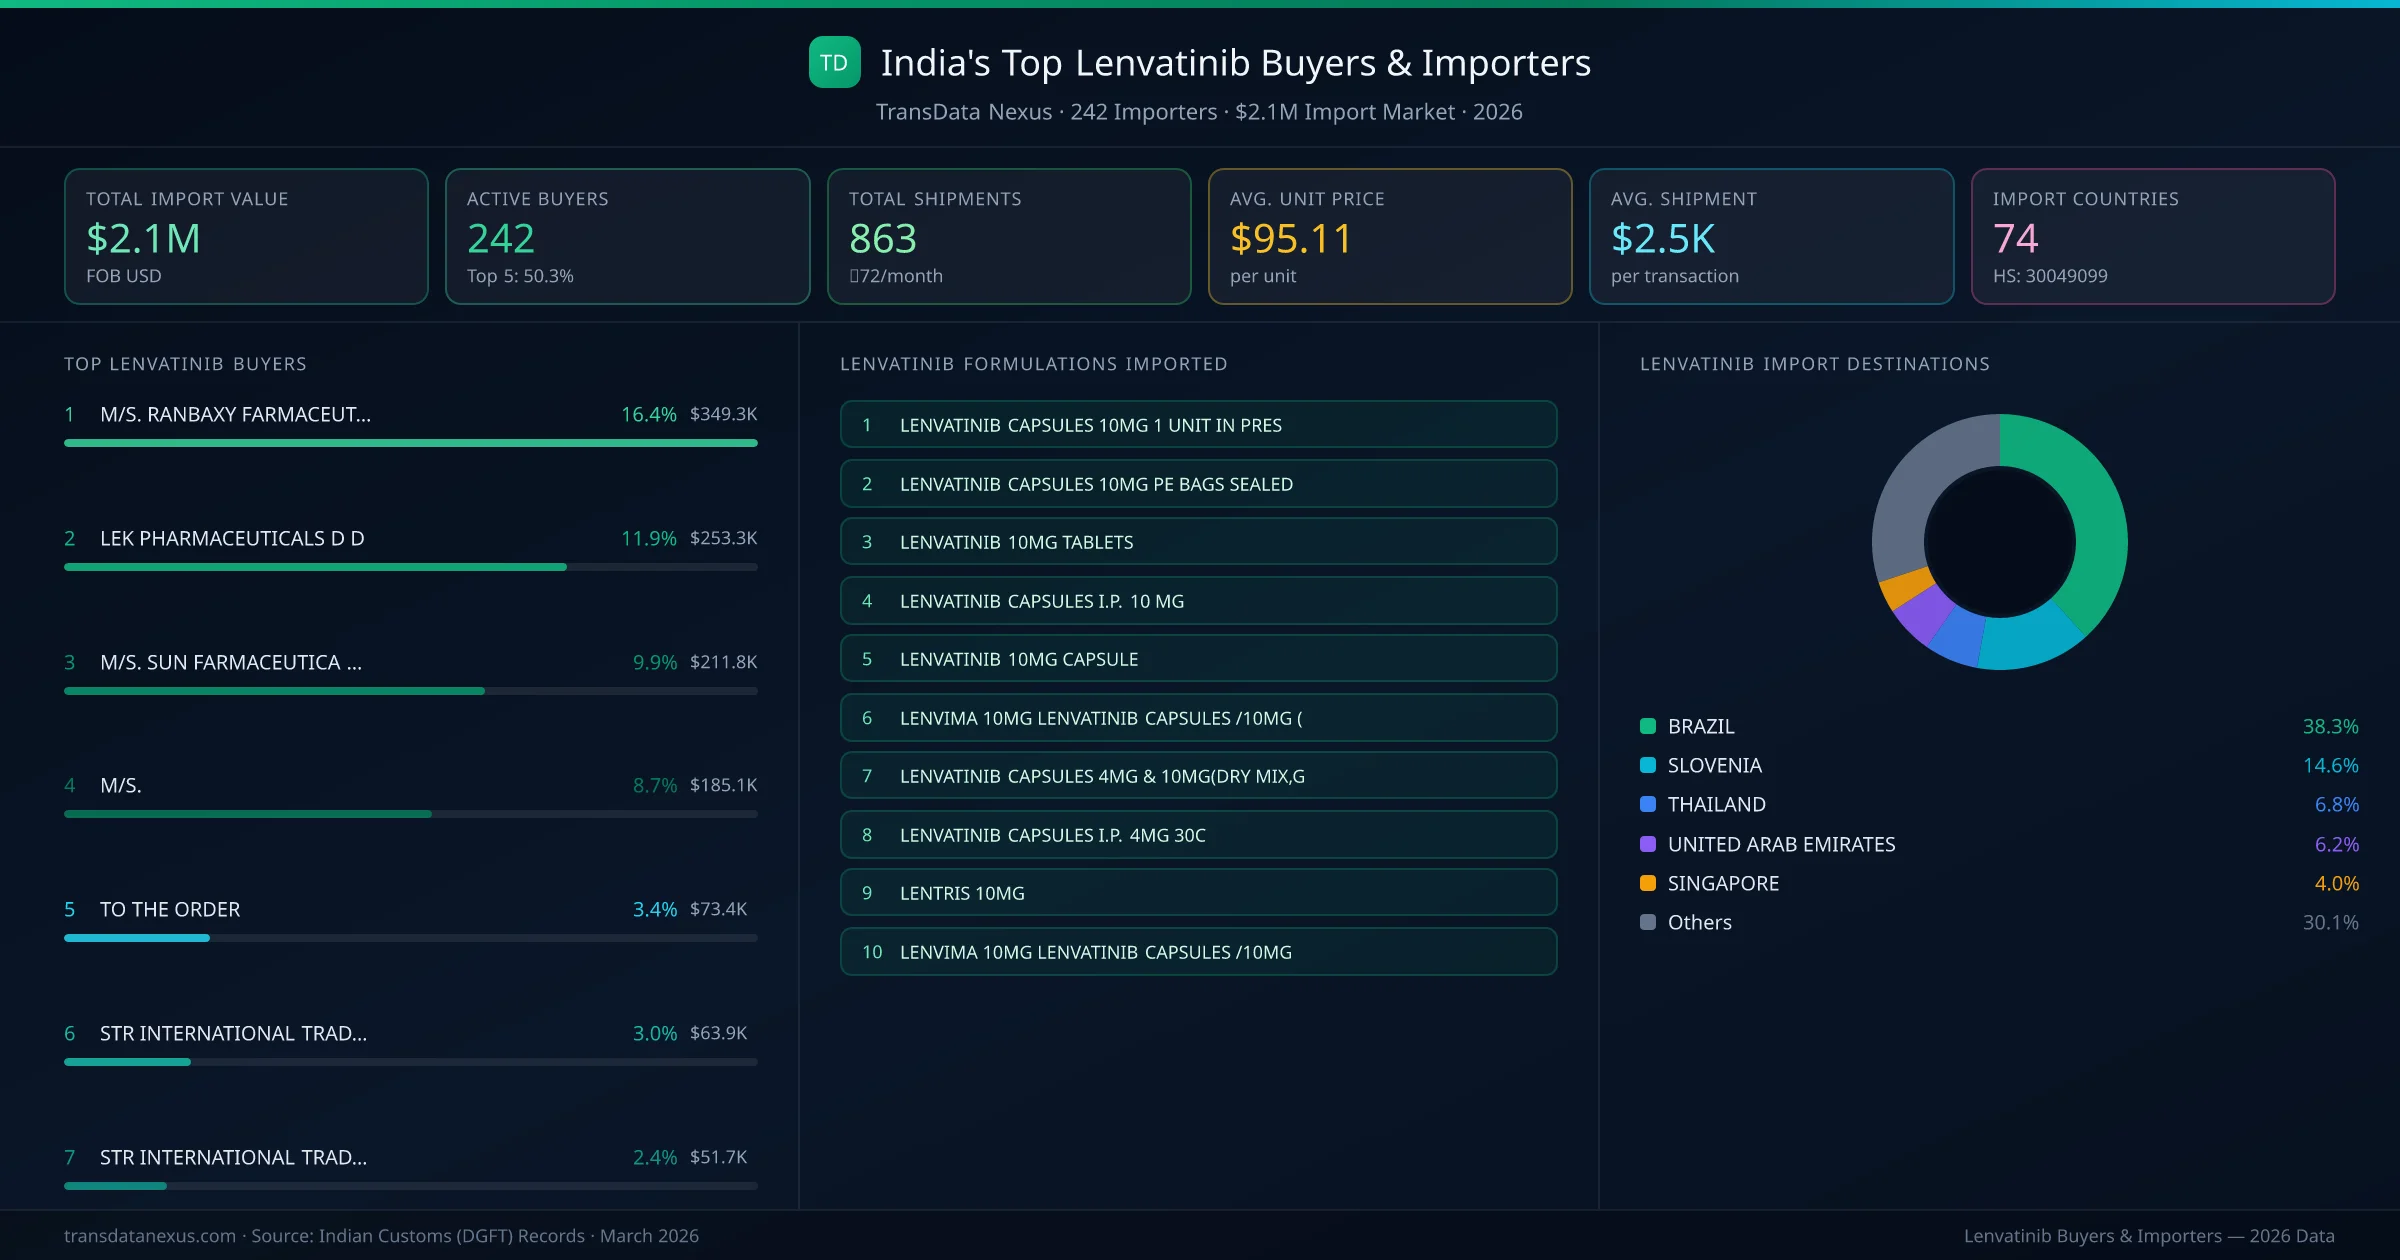Click the TD TransData Nexus logo
The height and width of the screenshot is (1260, 2400).
pyautogui.click(x=834, y=62)
